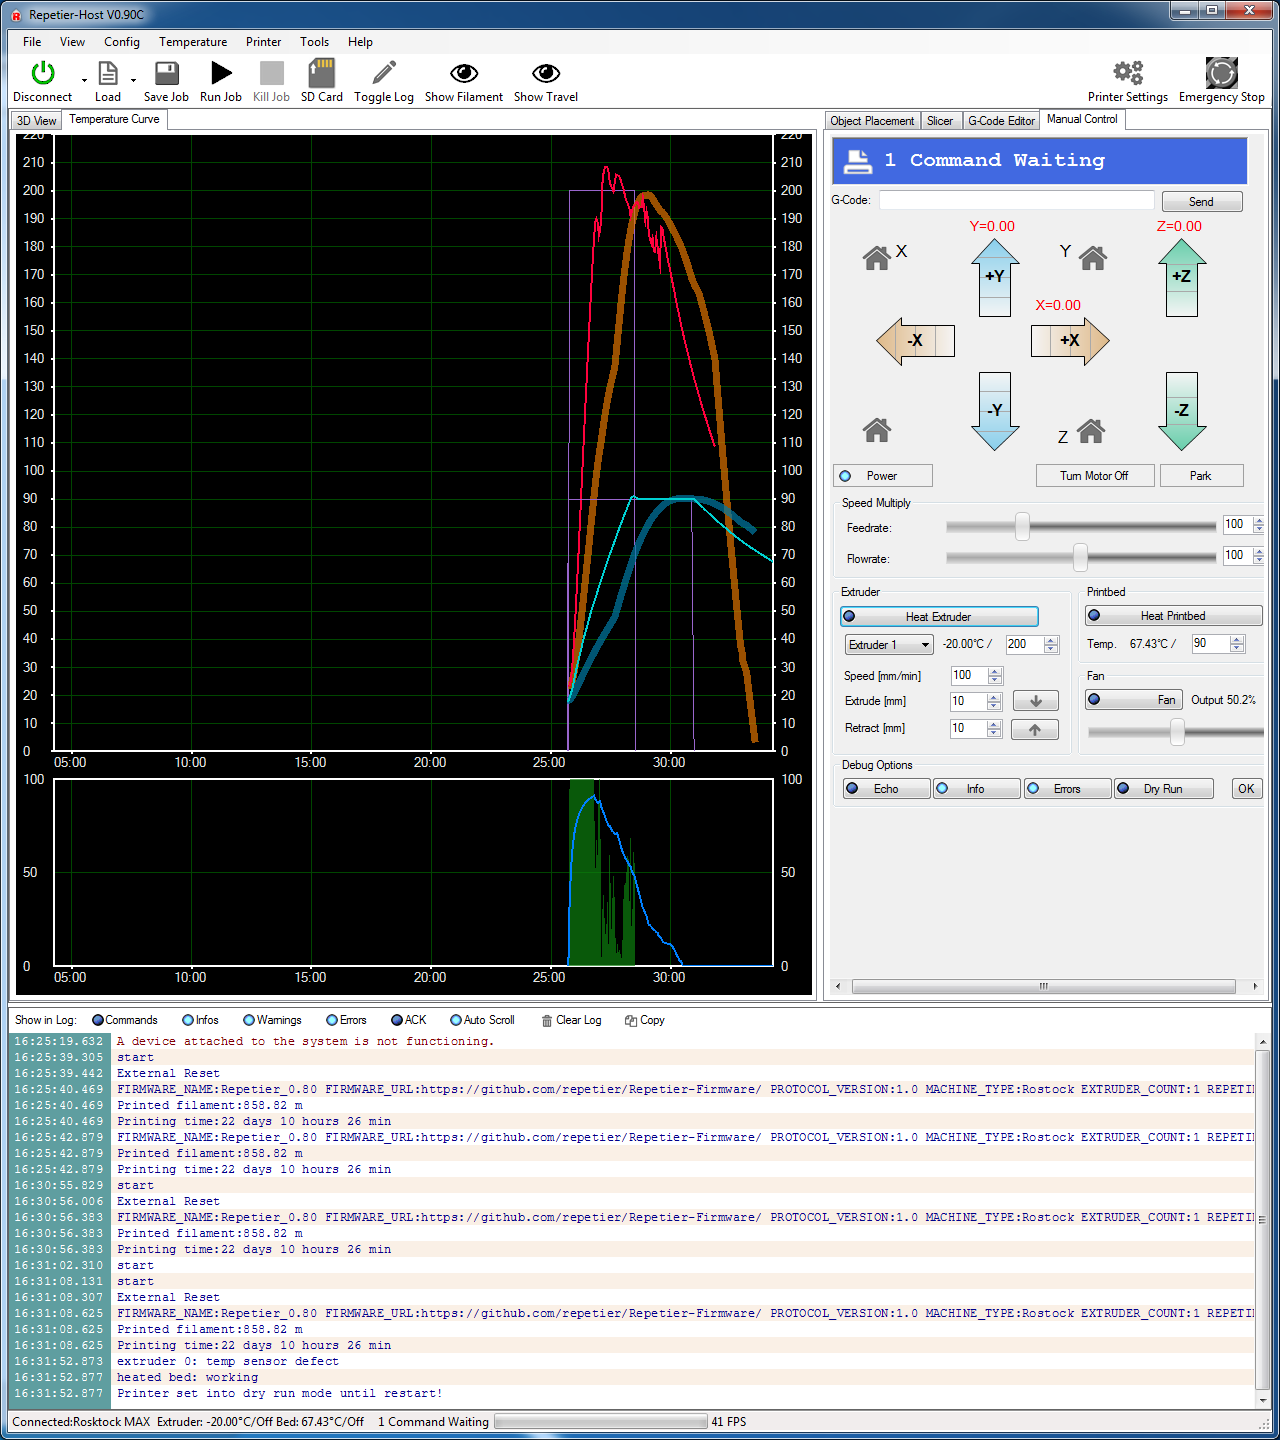The width and height of the screenshot is (1280, 1440).
Task: Toggle Warnings filter in log
Action: (271, 1020)
